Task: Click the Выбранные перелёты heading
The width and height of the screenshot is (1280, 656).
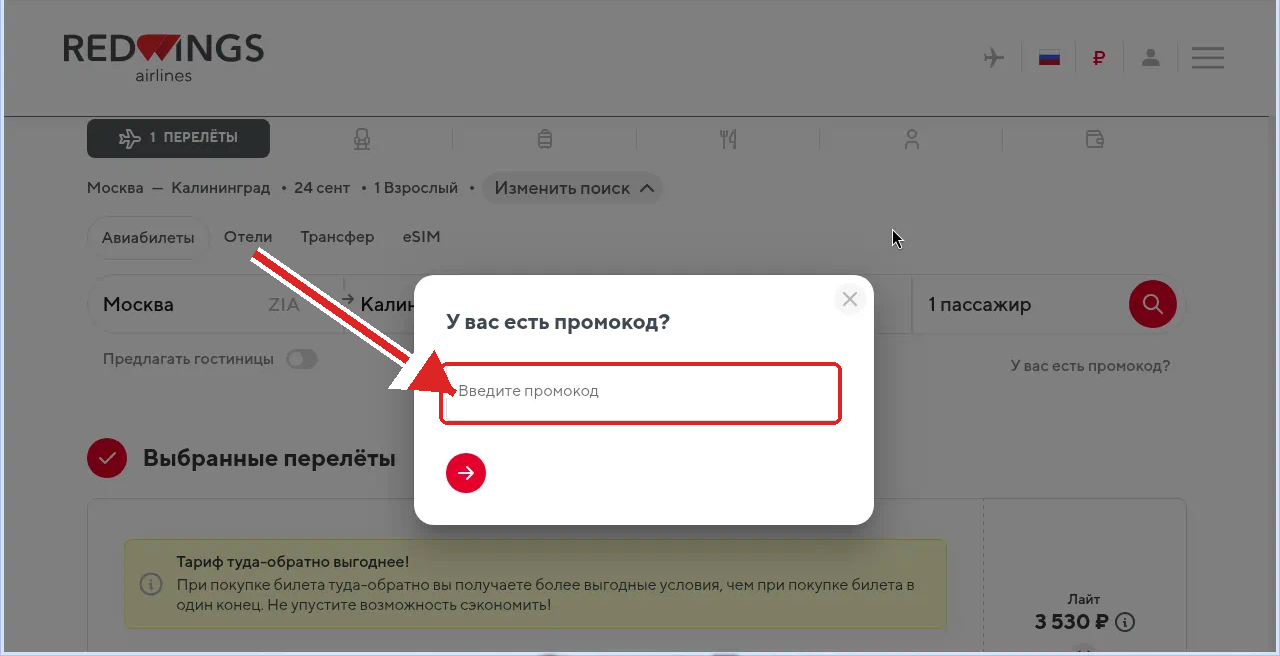Action: [x=269, y=459]
